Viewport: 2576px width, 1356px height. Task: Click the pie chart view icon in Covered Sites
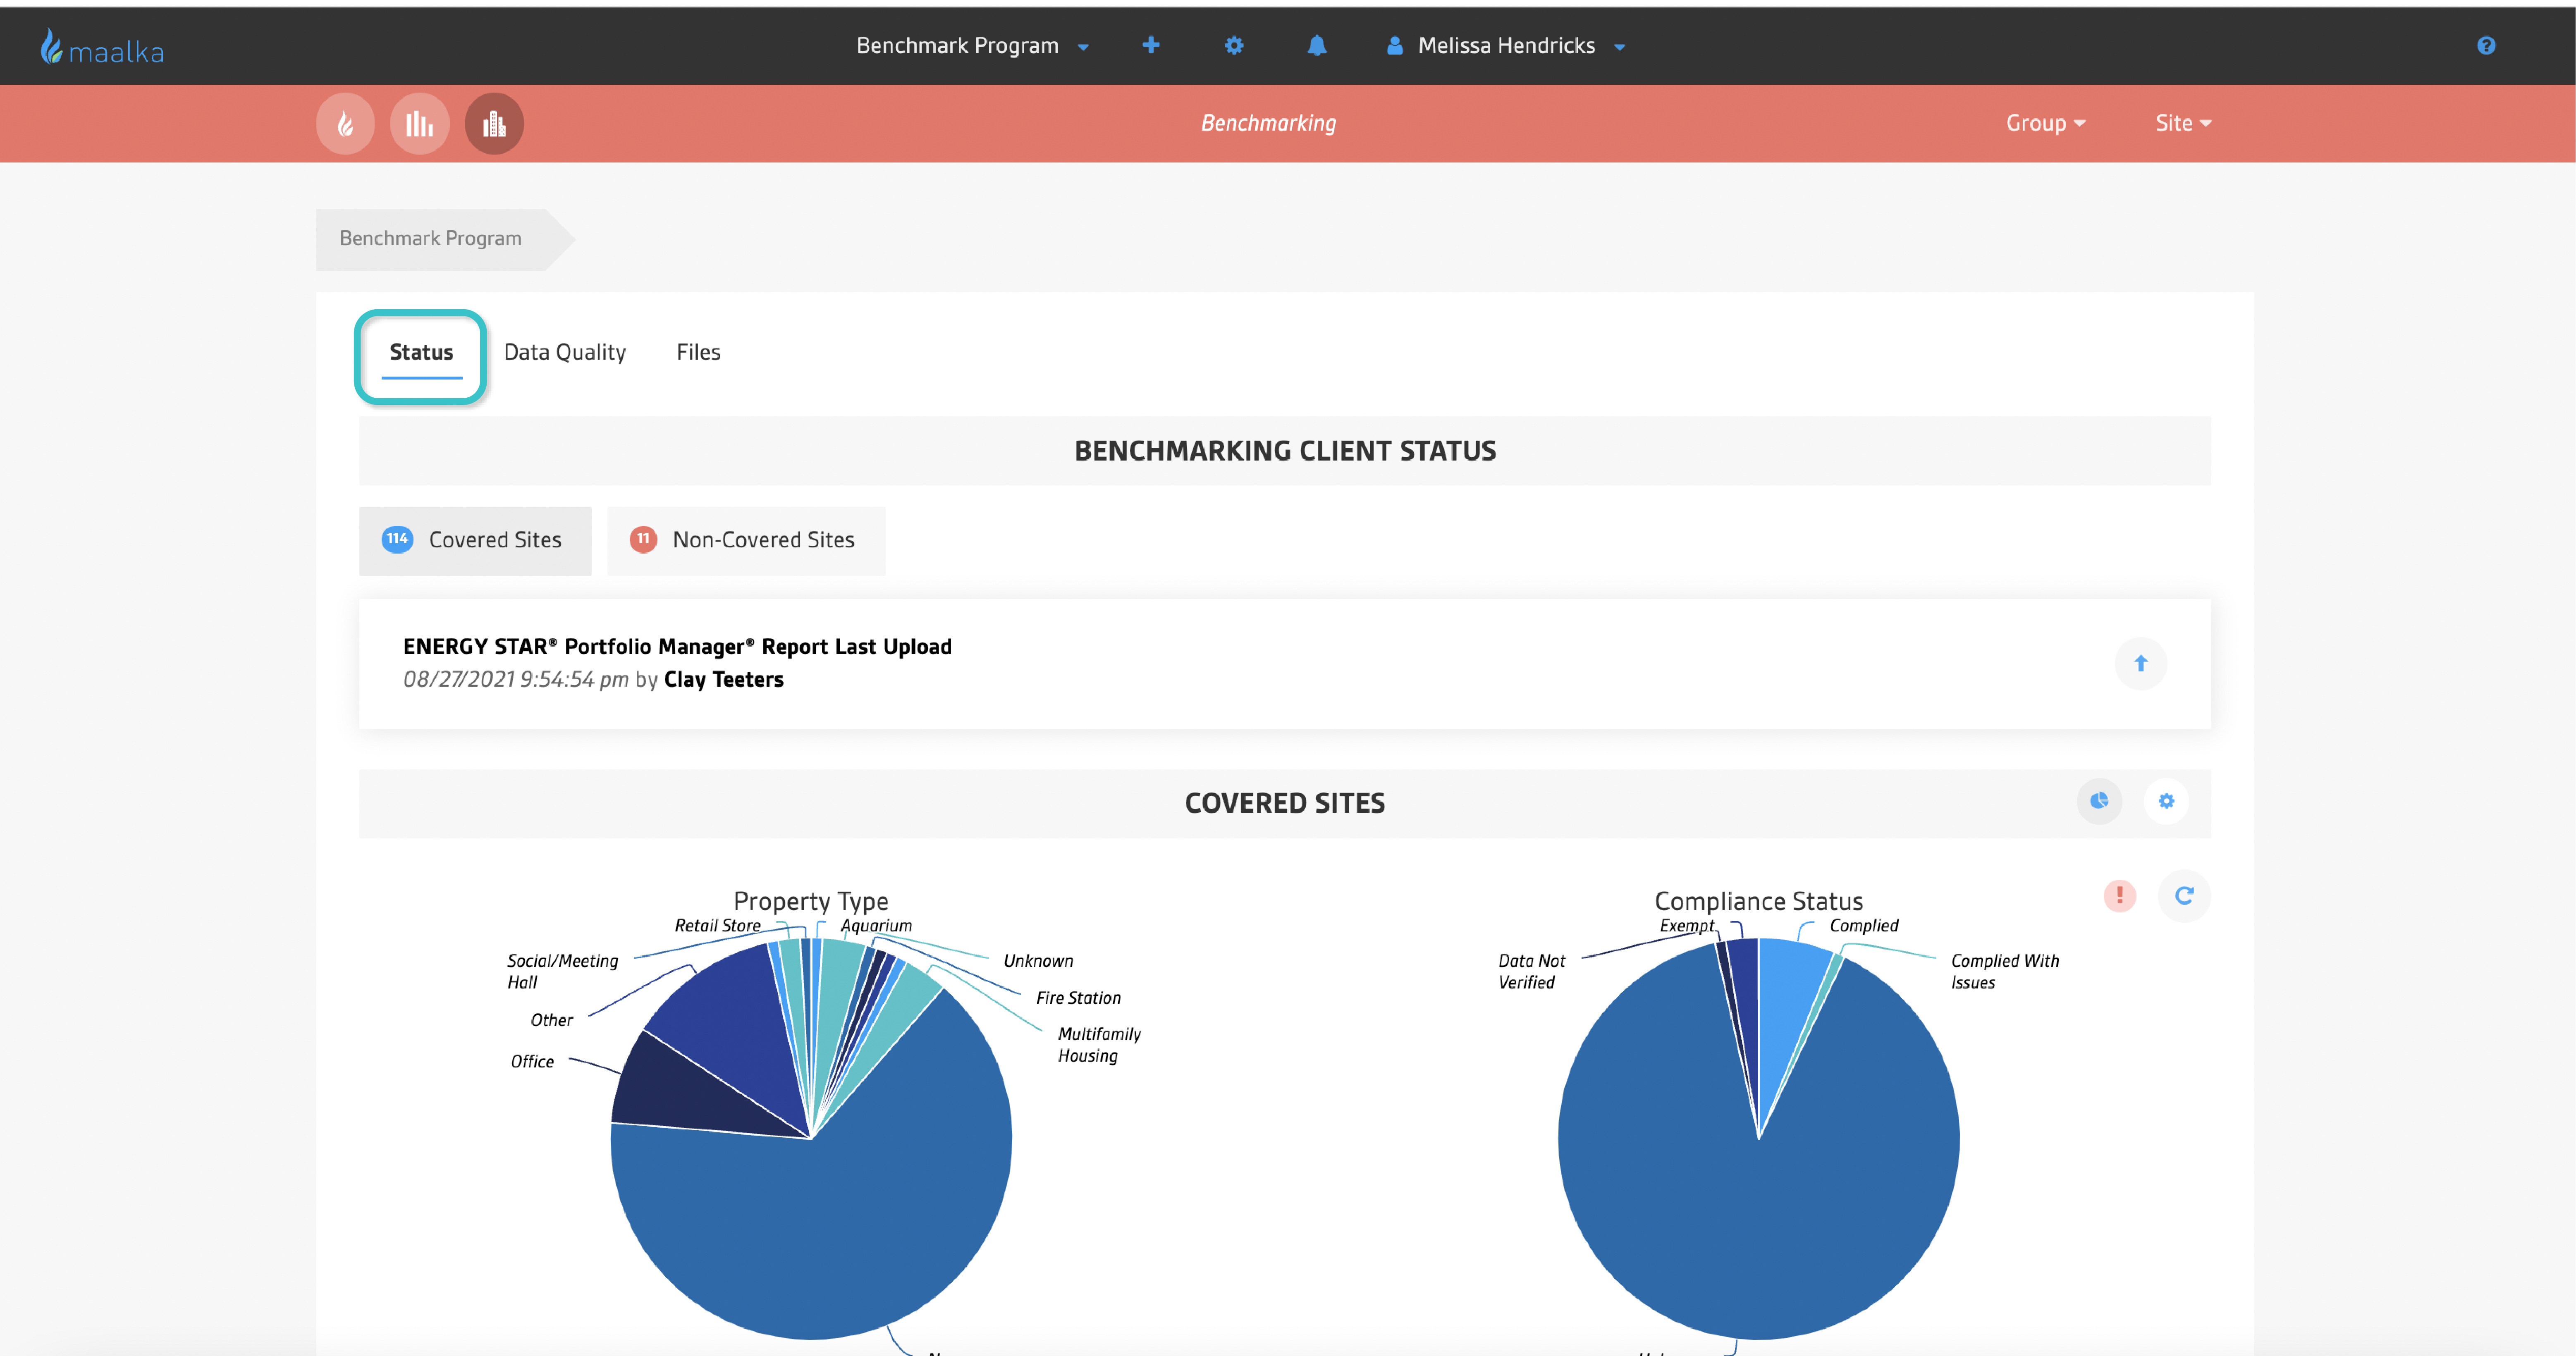pyautogui.click(x=2099, y=801)
